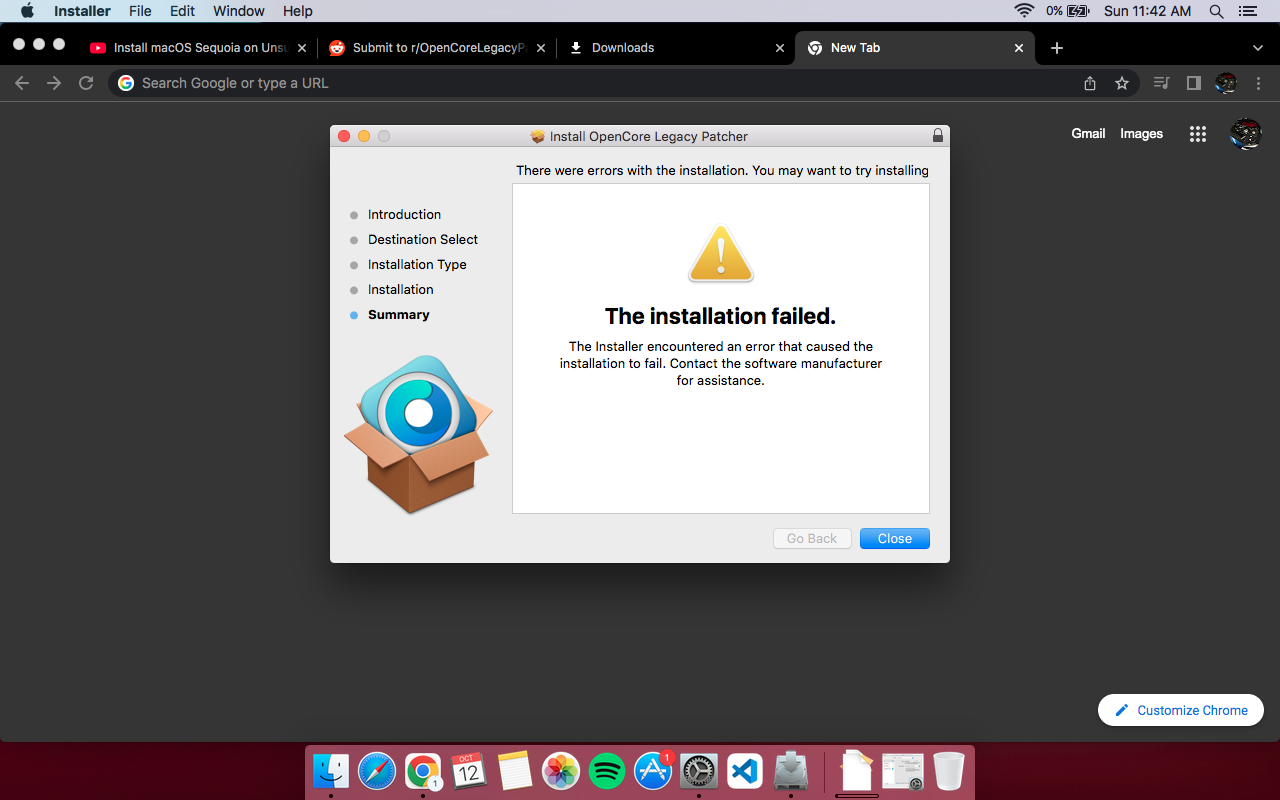The image size is (1280, 800).
Task: Expand the Chrome tab search chevron
Action: [1258, 48]
